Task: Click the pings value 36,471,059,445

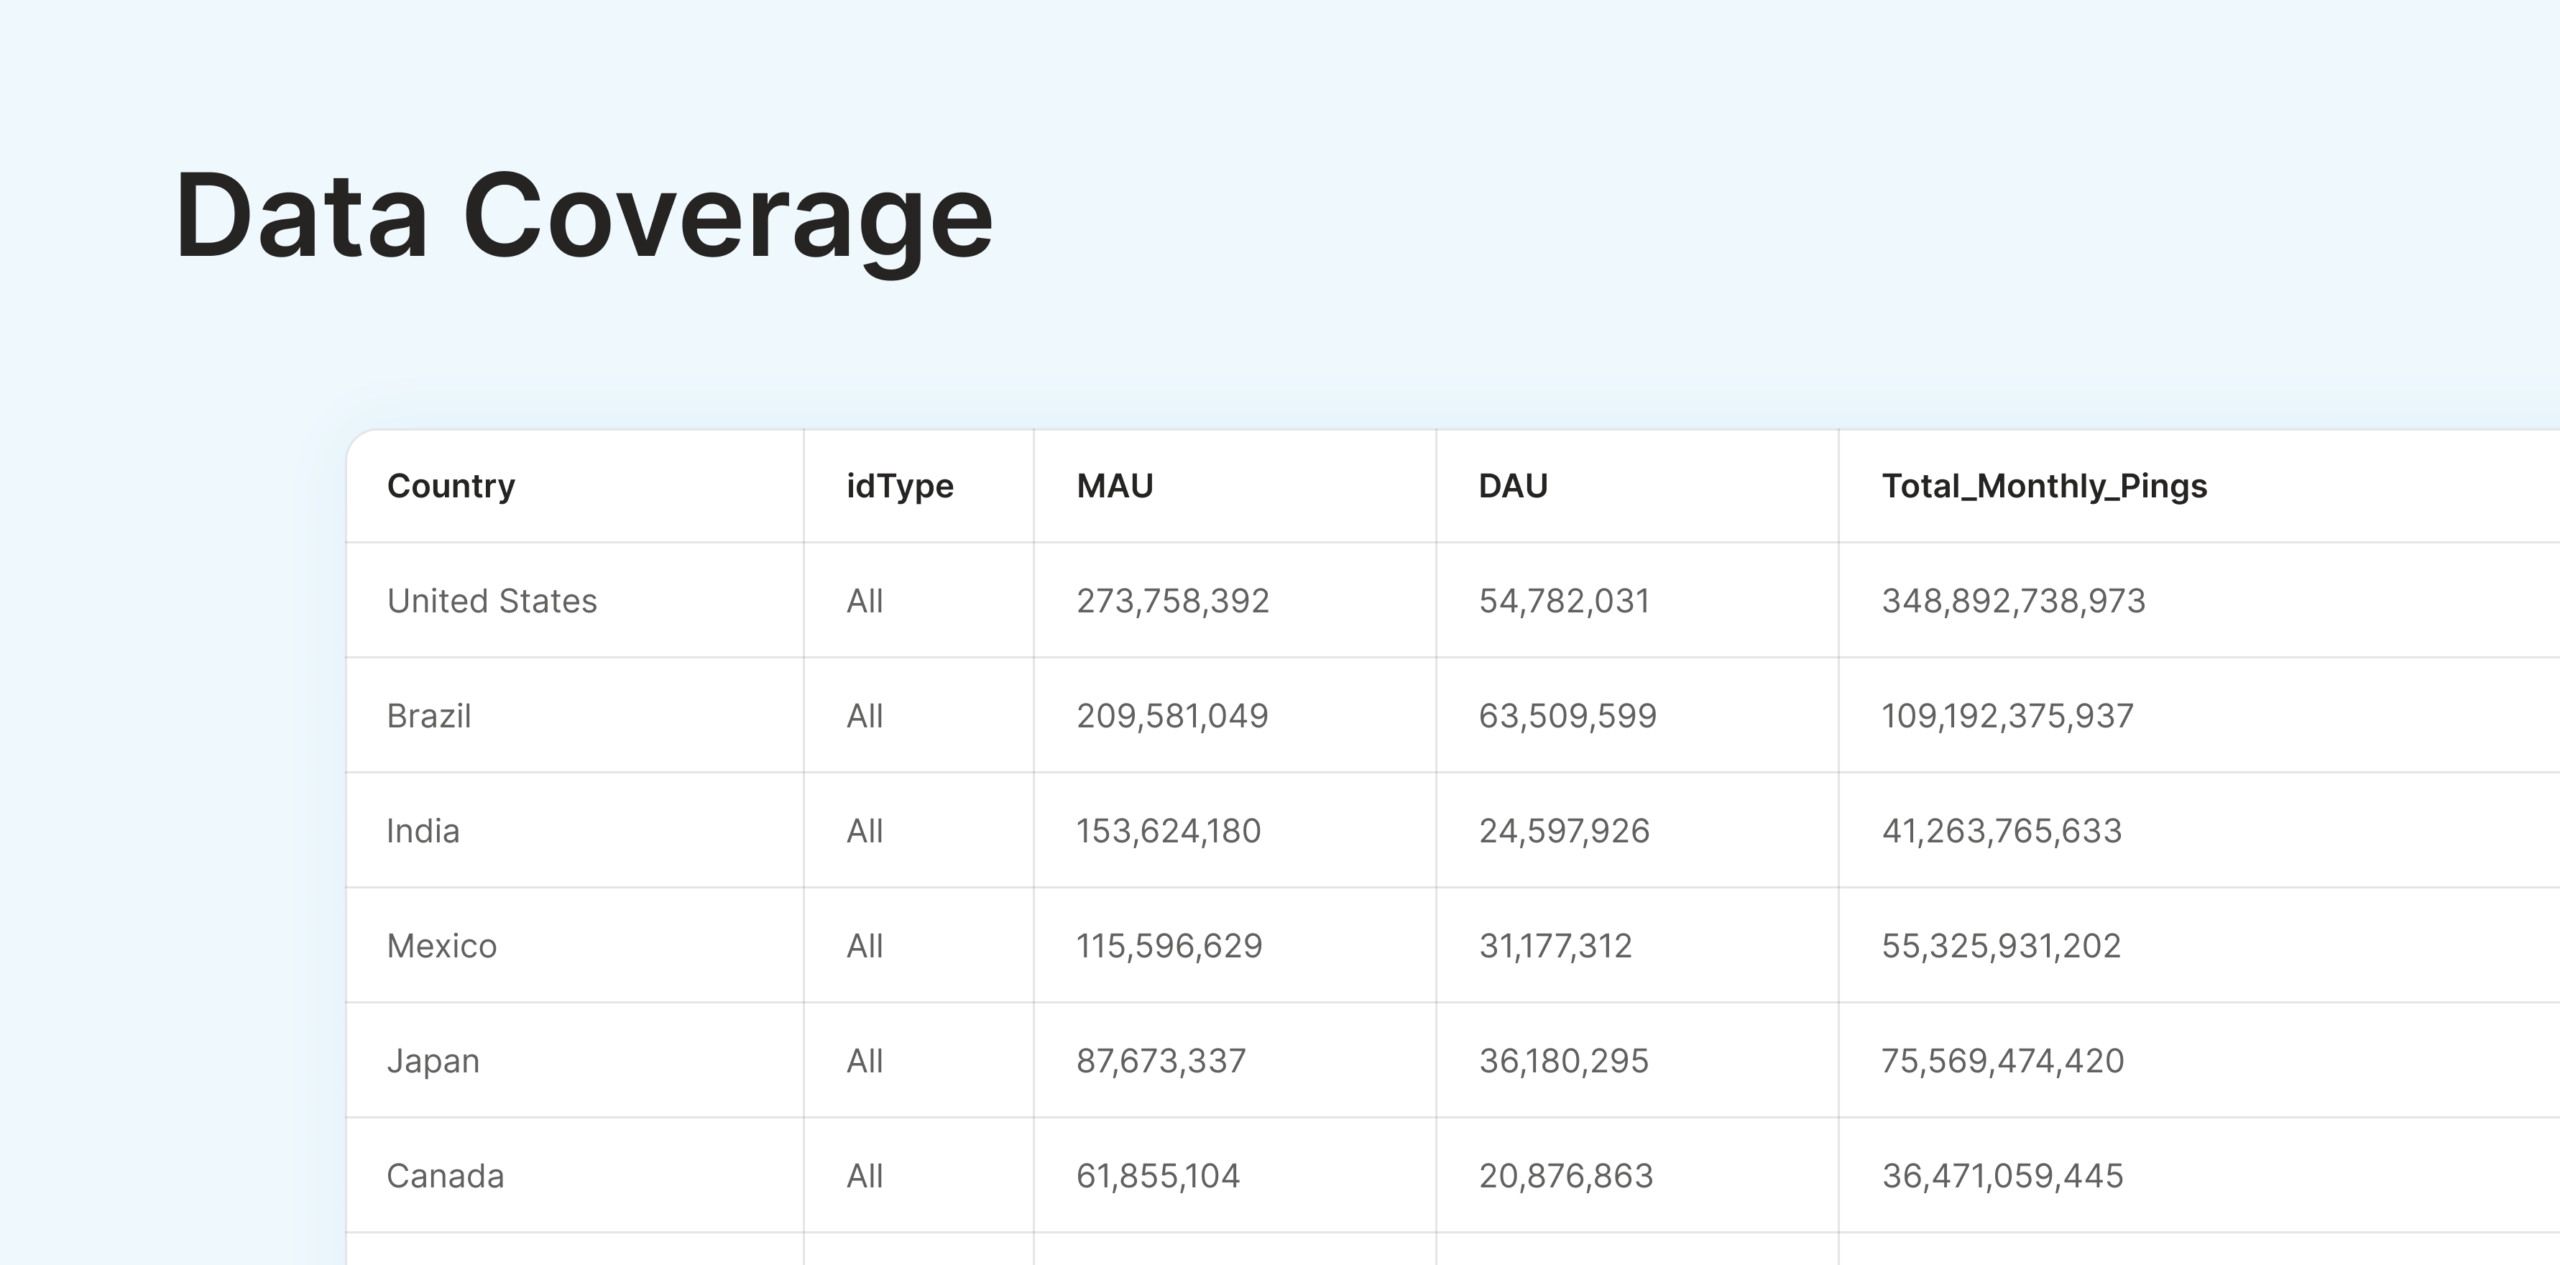Action: click(2003, 1176)
